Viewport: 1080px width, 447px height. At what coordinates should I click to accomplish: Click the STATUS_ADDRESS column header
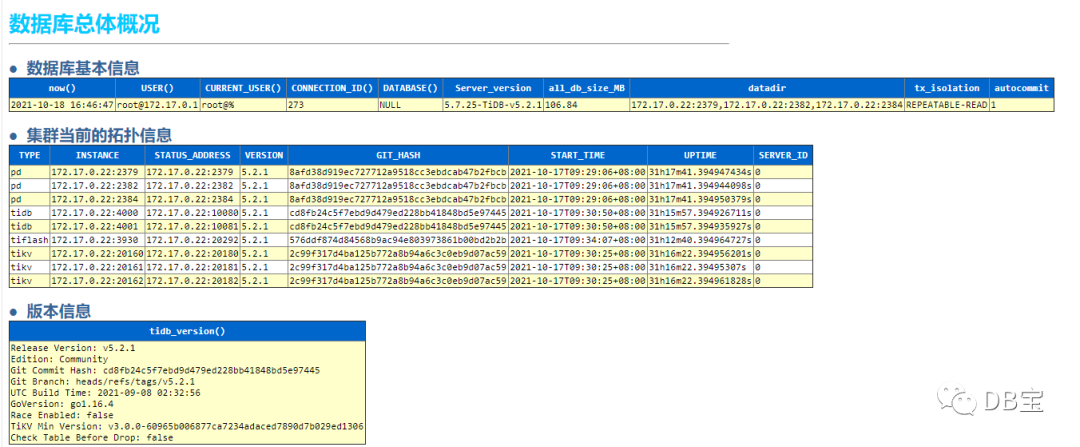(x=192, y=155)
